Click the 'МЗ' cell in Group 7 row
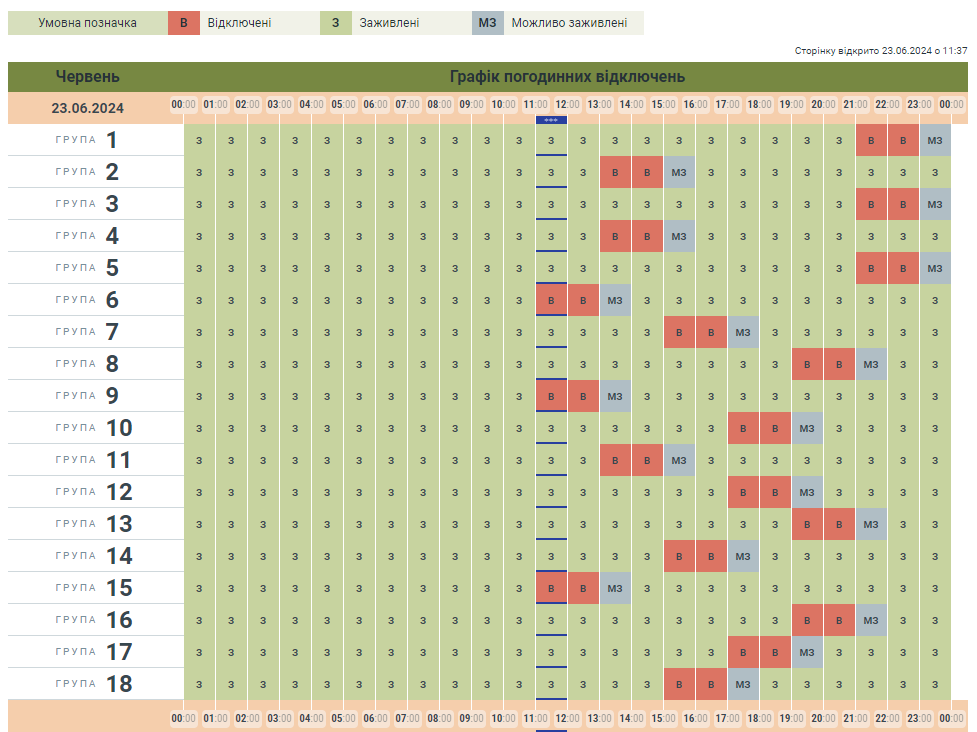Screen dimensions: 977x732 743,332
